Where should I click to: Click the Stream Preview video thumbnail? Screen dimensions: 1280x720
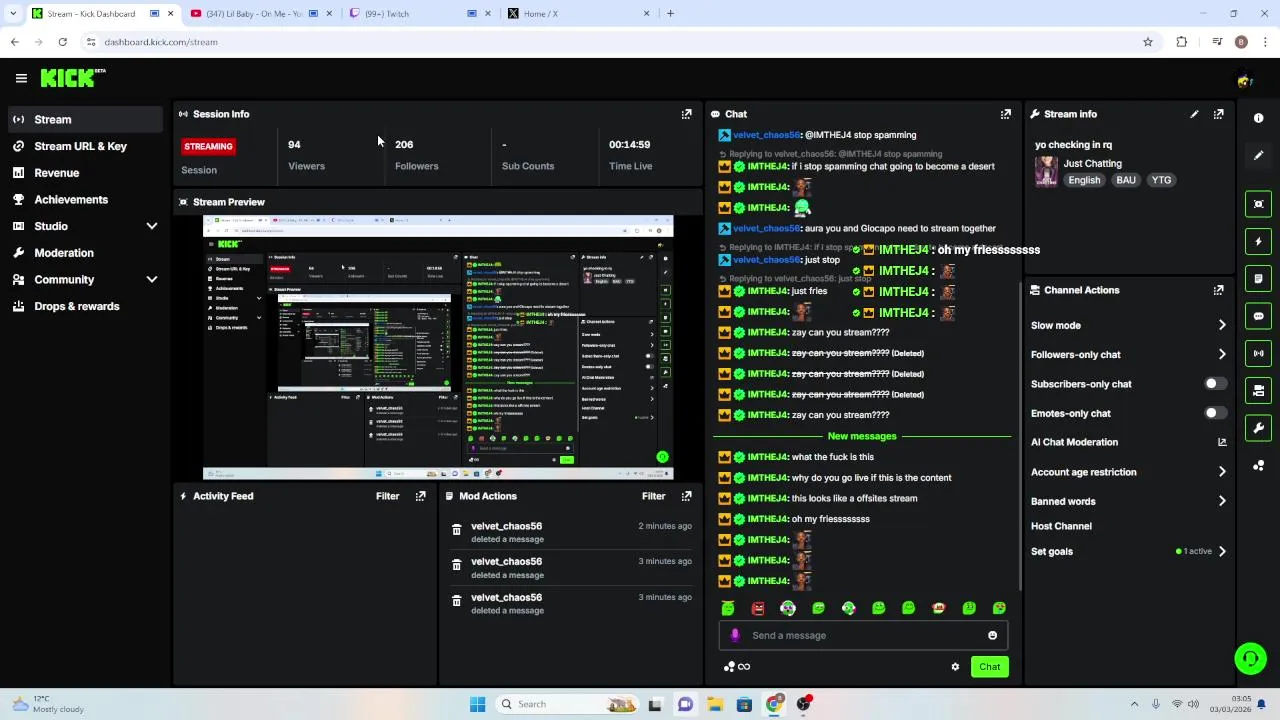click(x=438, y=348)
